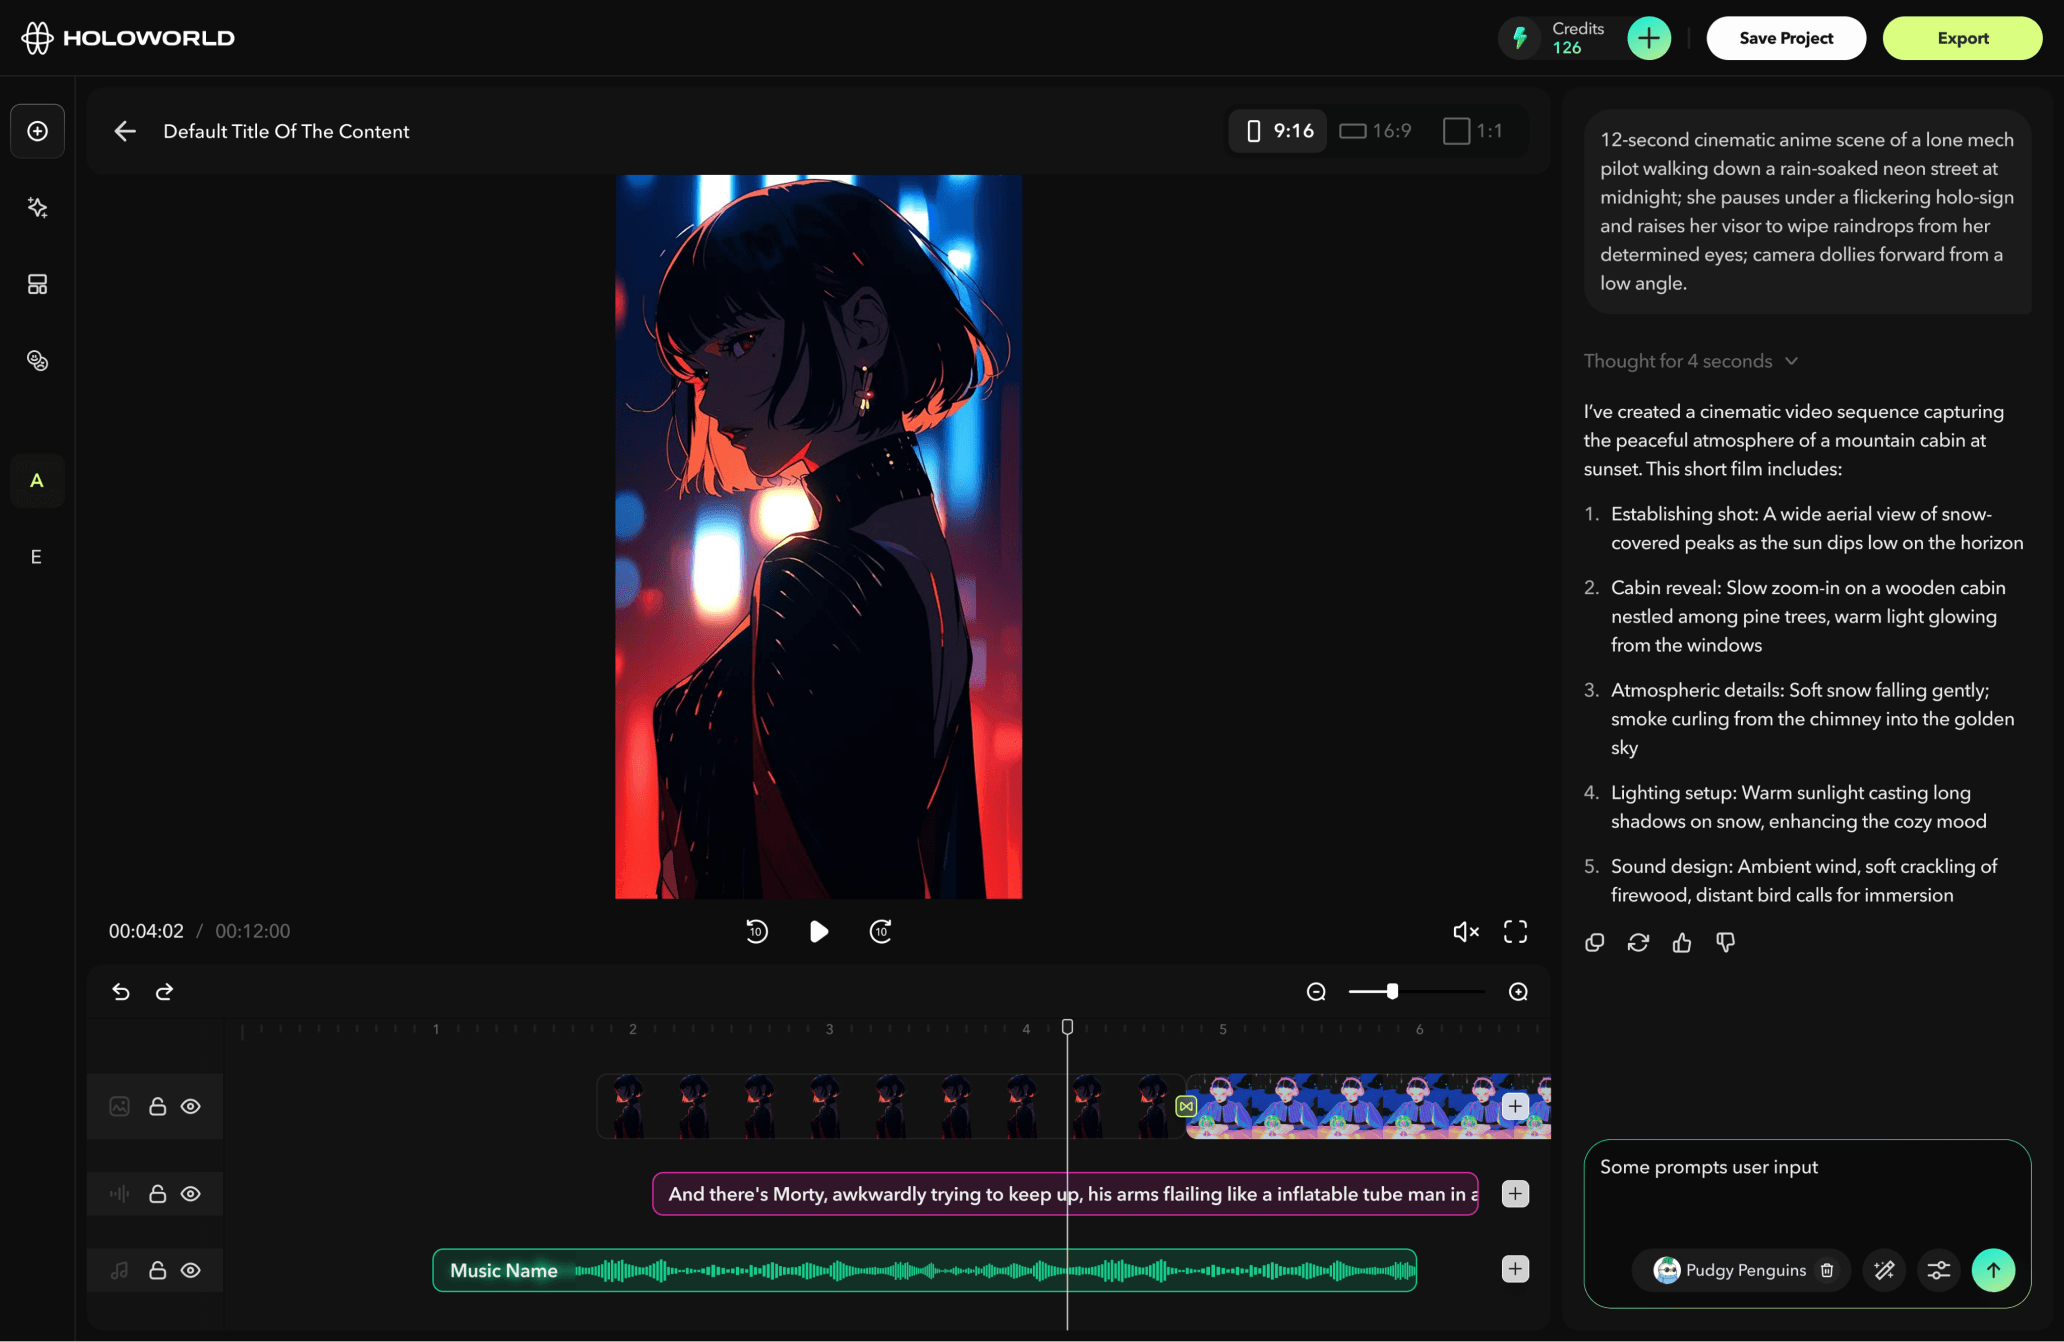Open prompt settings sliders icon
The image size is (2064, 1342).
click(1939, 1270)
